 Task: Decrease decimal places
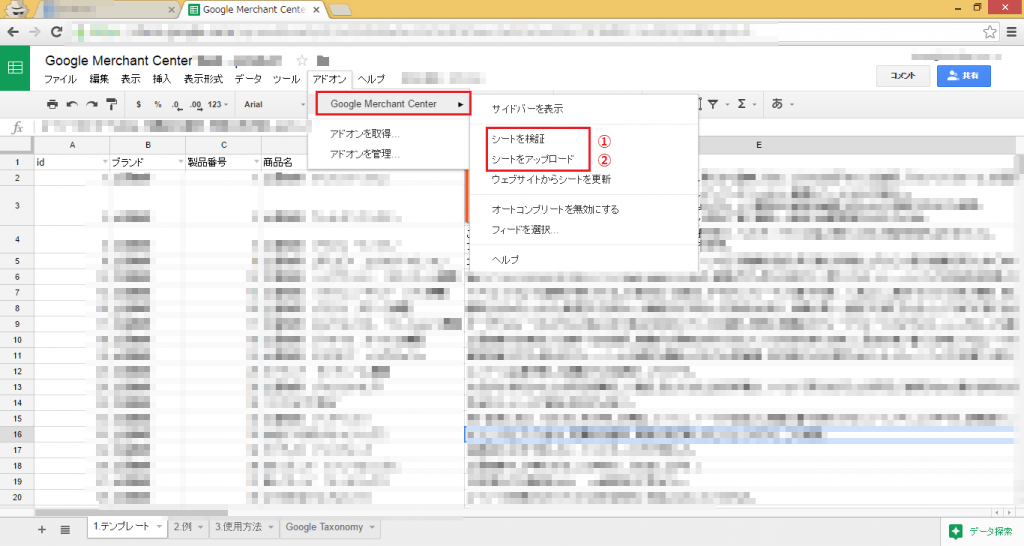pyautogui.click(x=176, y=104)
